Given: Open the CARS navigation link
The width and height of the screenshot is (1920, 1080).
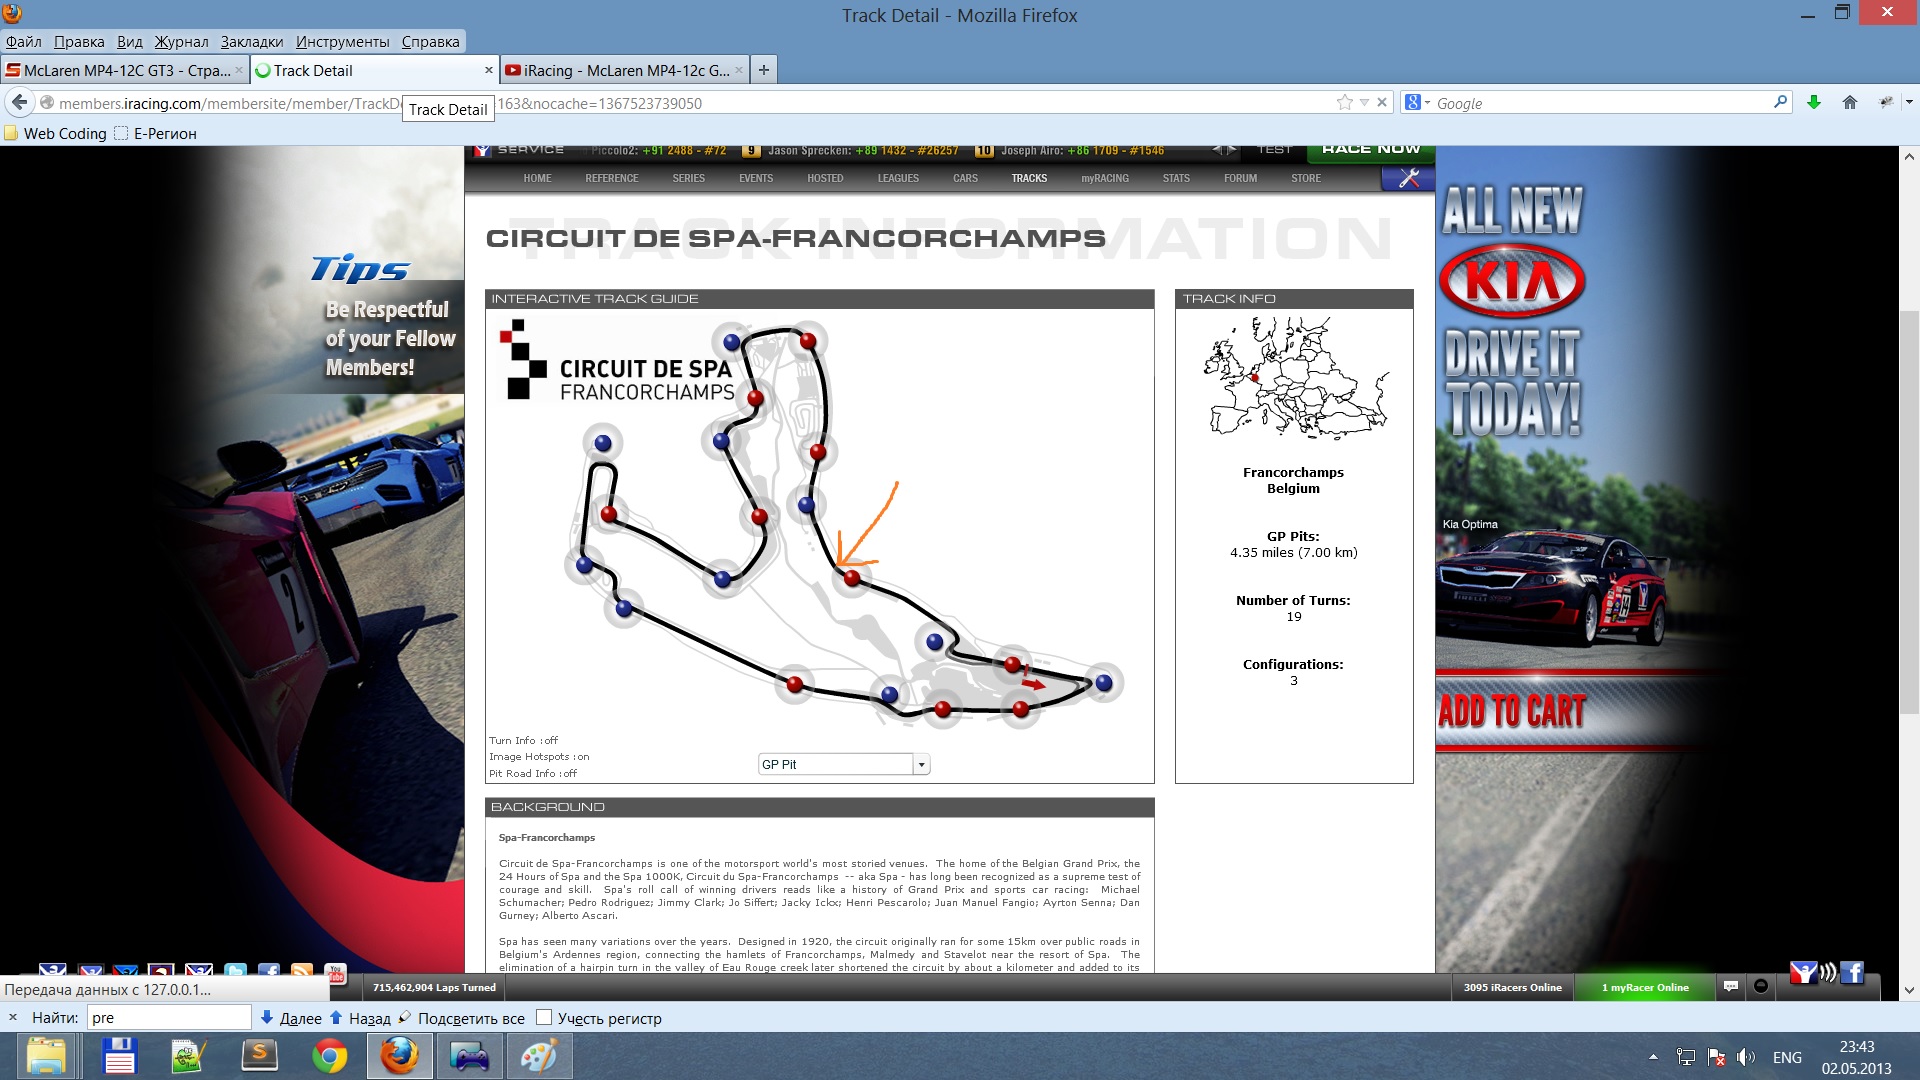Looking at the screenshot, I should tap(965, 179).
